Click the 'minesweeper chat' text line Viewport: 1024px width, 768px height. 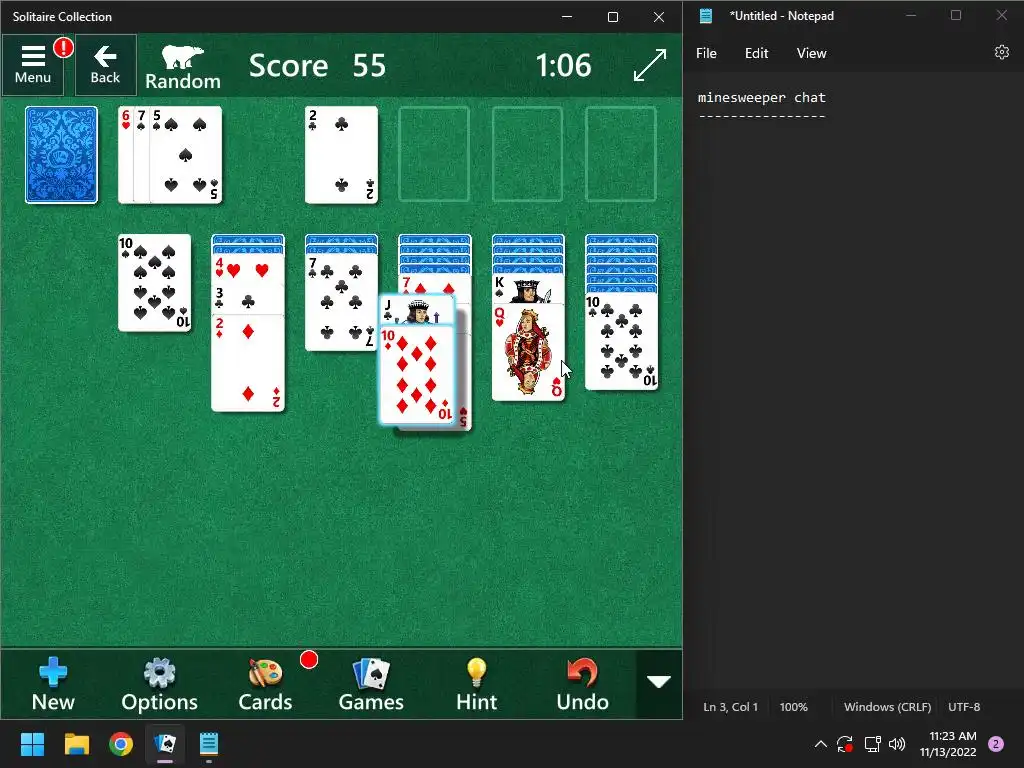(761, 97)
